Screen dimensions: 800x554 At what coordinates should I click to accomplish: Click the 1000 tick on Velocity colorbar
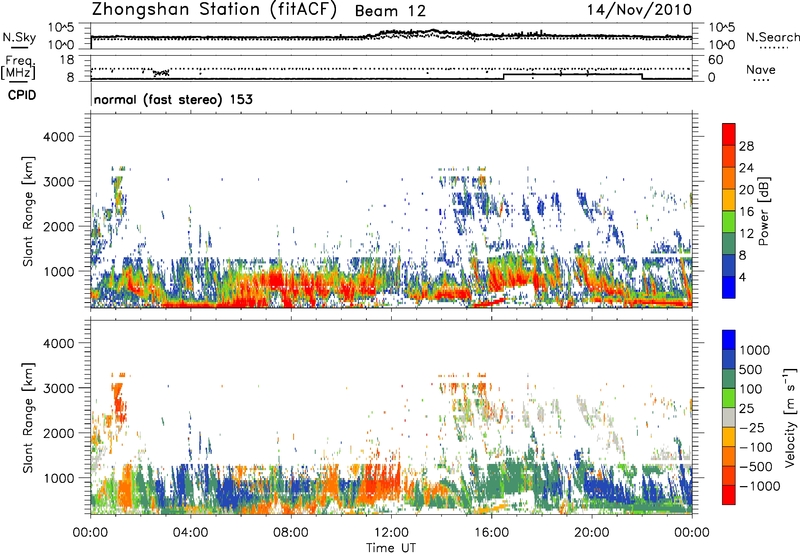tap(754, 350)
